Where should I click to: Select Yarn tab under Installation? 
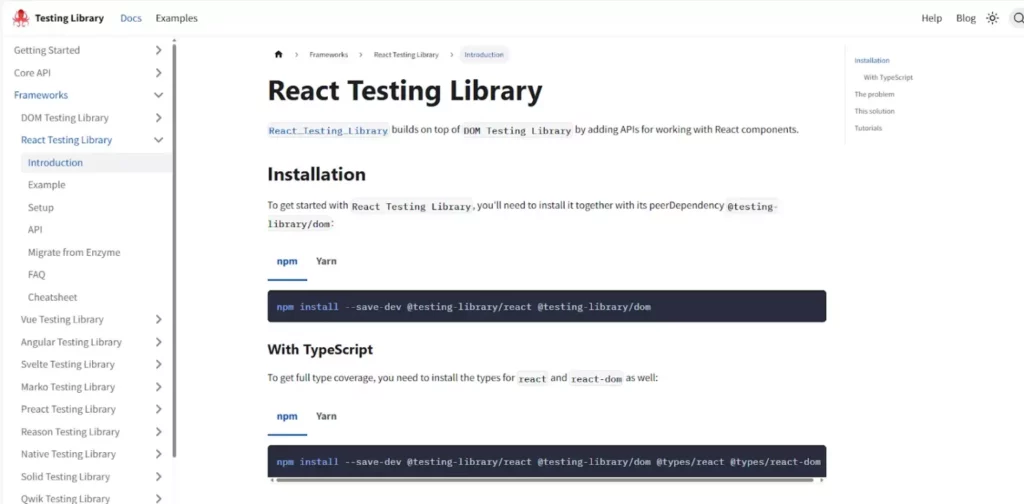[327, 261]
